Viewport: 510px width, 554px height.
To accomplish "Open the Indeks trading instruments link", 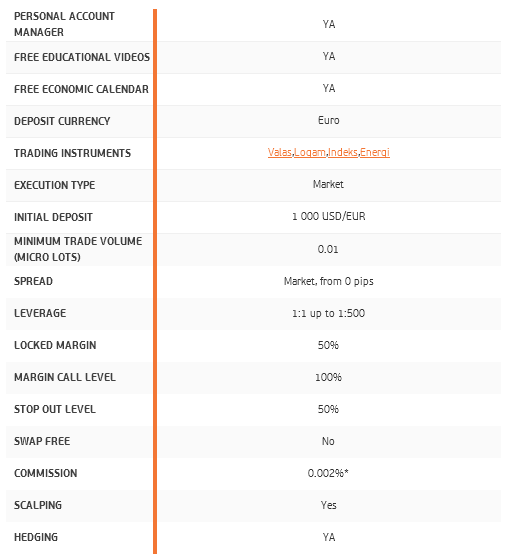I will 343,152.
